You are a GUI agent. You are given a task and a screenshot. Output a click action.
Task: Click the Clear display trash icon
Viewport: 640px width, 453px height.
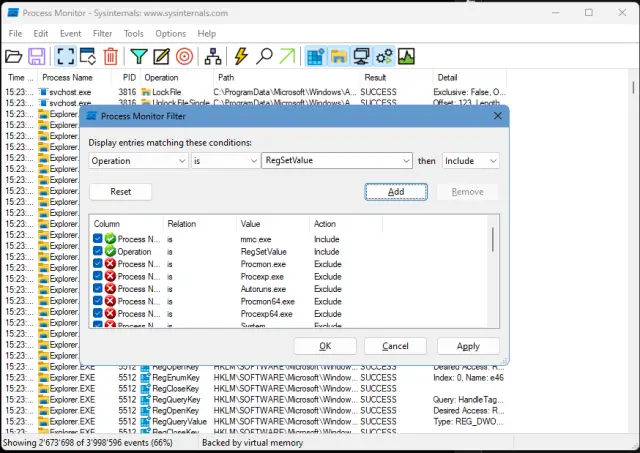[111, 56]
